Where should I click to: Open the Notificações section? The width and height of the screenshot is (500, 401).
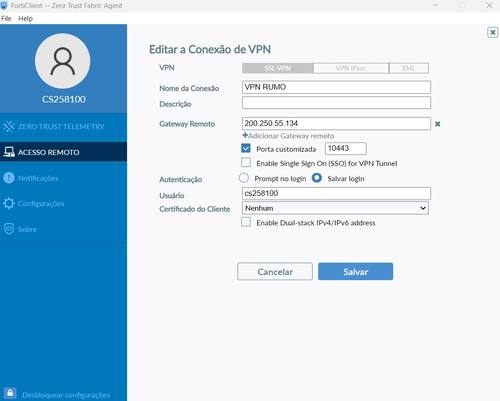point(63,178)
